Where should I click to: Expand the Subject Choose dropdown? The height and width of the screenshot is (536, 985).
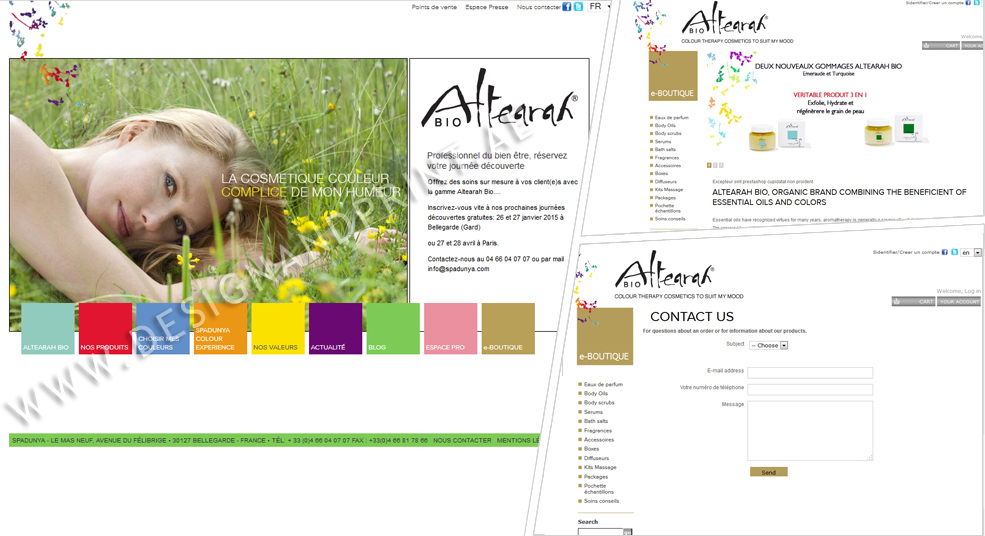(x=769, y=345)
